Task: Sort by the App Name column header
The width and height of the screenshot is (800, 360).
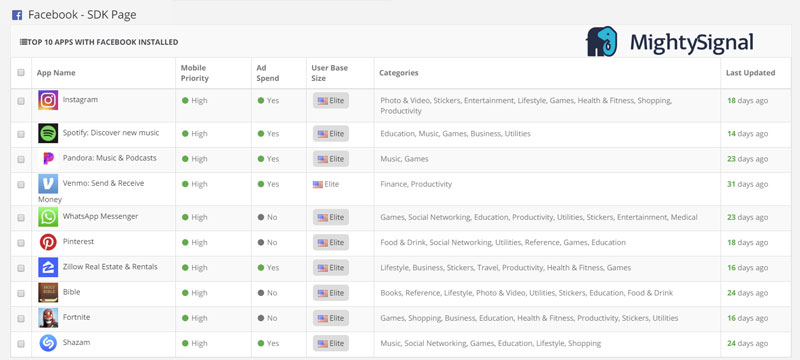Action: [56, 73]
